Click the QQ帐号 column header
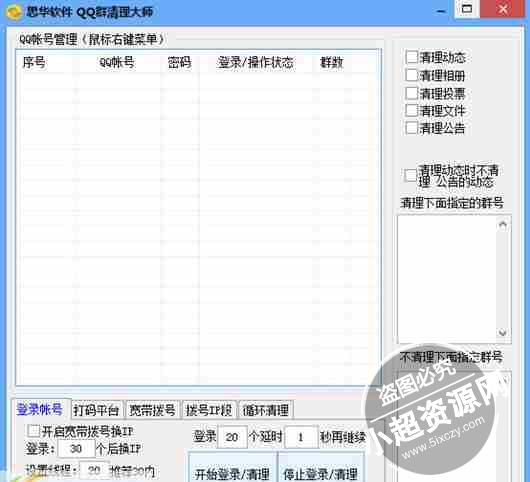530x482 pixels. (117, 62)
